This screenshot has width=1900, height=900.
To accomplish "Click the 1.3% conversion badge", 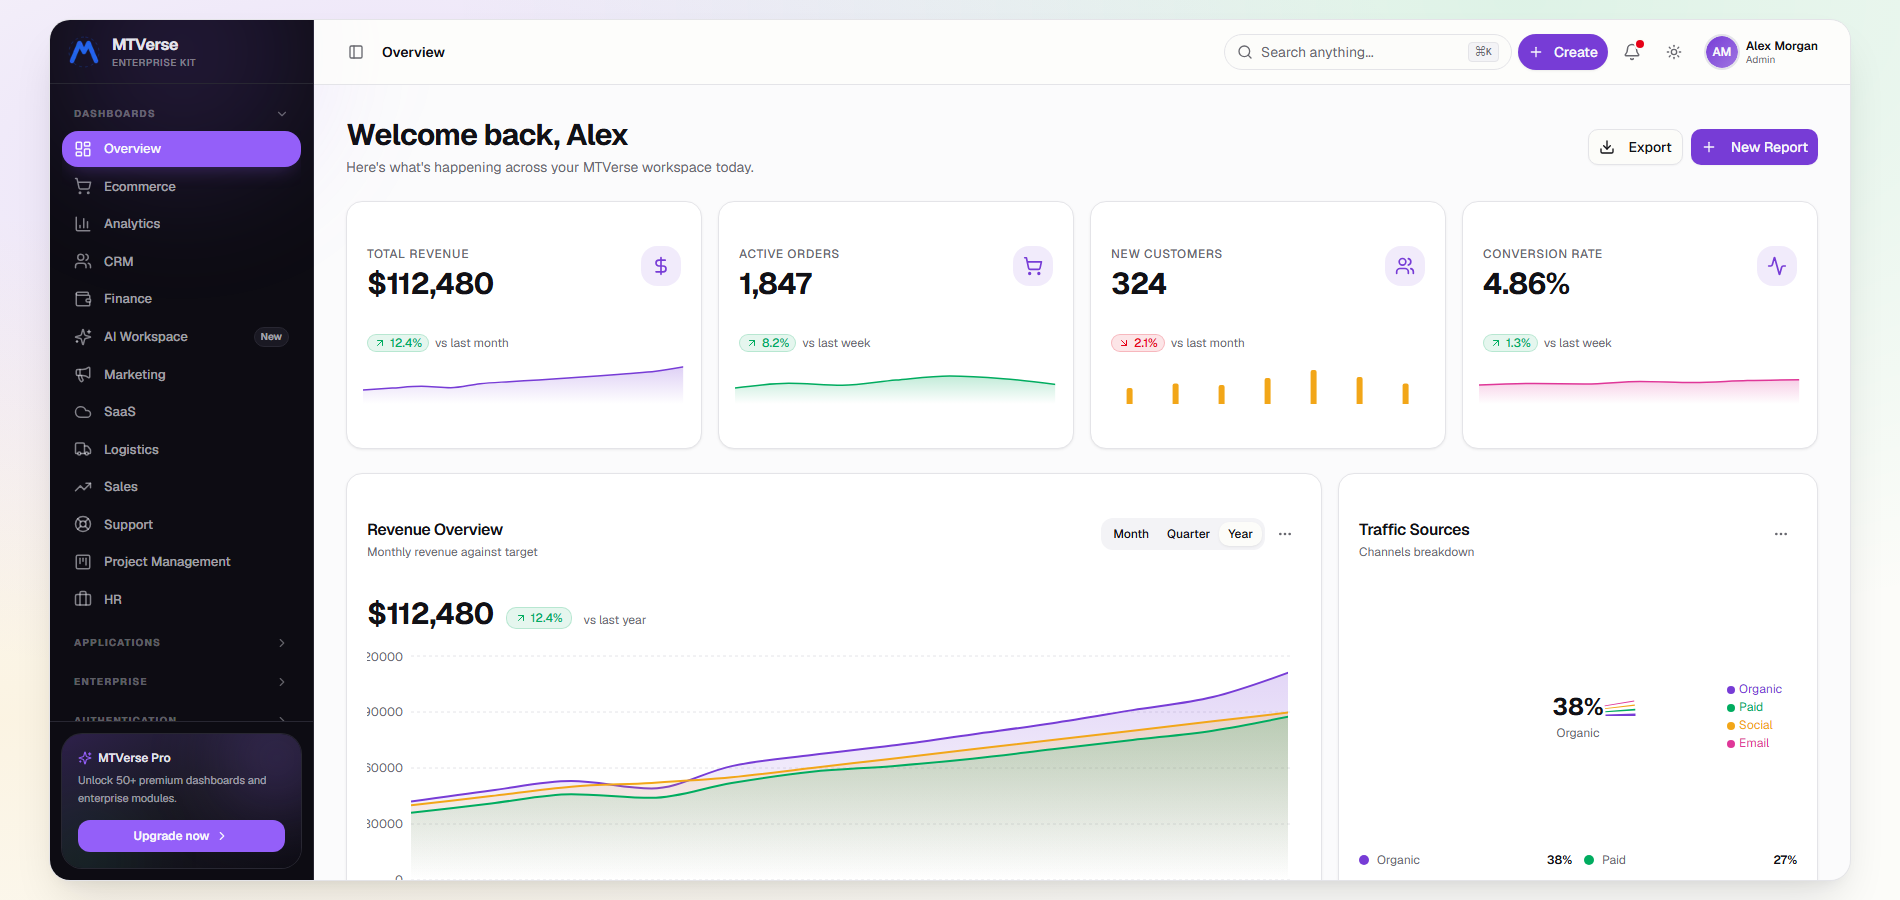I will click(x=1510, y=343).
